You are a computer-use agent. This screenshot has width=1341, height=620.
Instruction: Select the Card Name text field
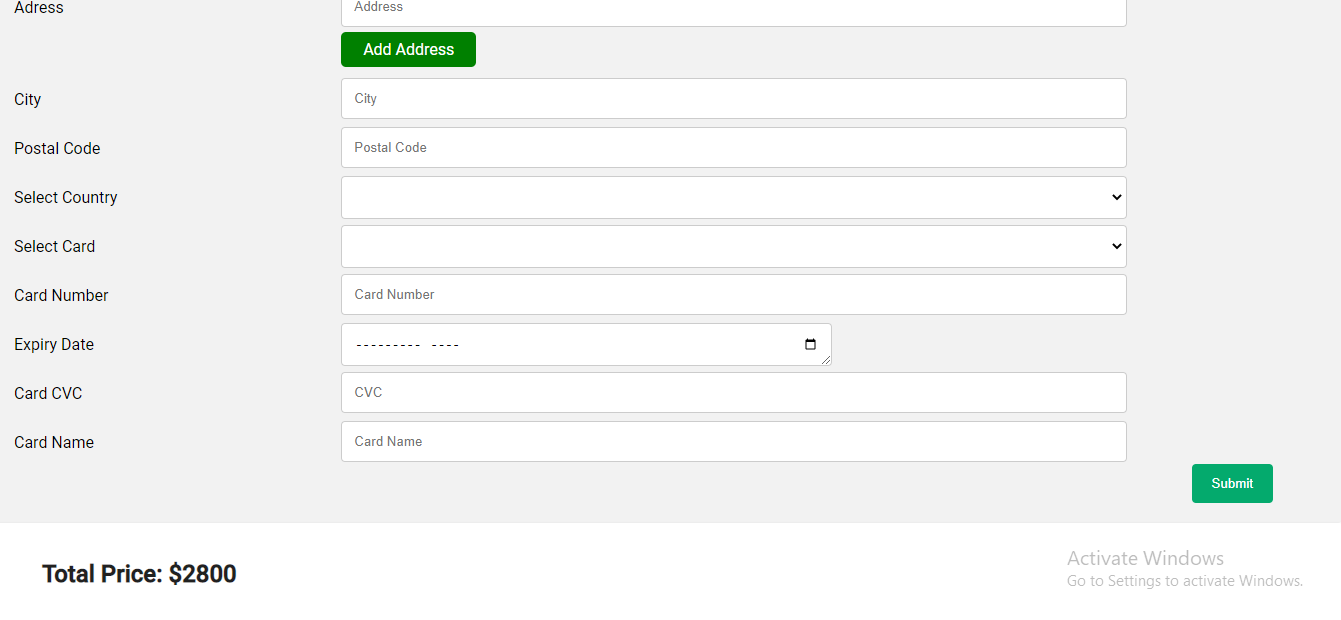734,441
